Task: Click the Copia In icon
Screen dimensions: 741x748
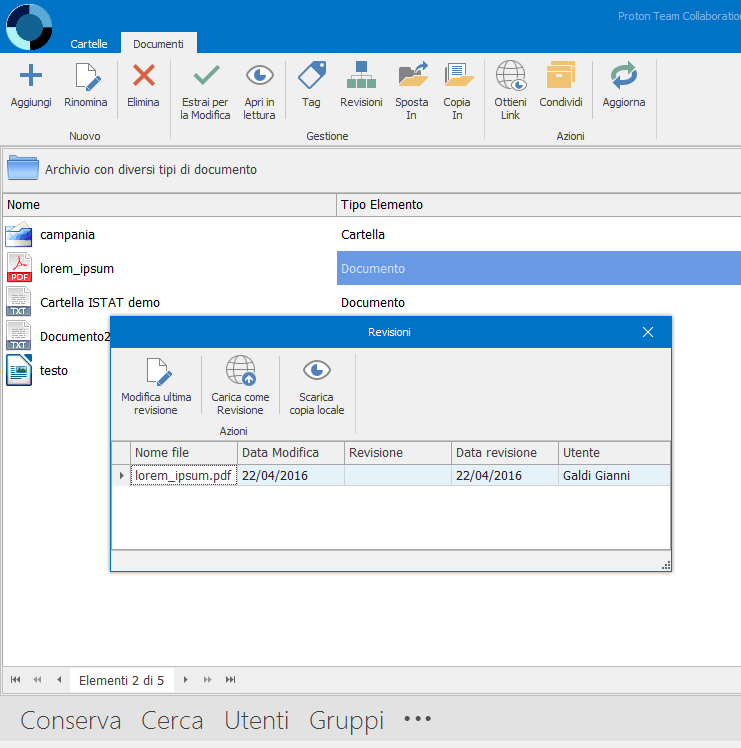Action: [x=458, y=75]
